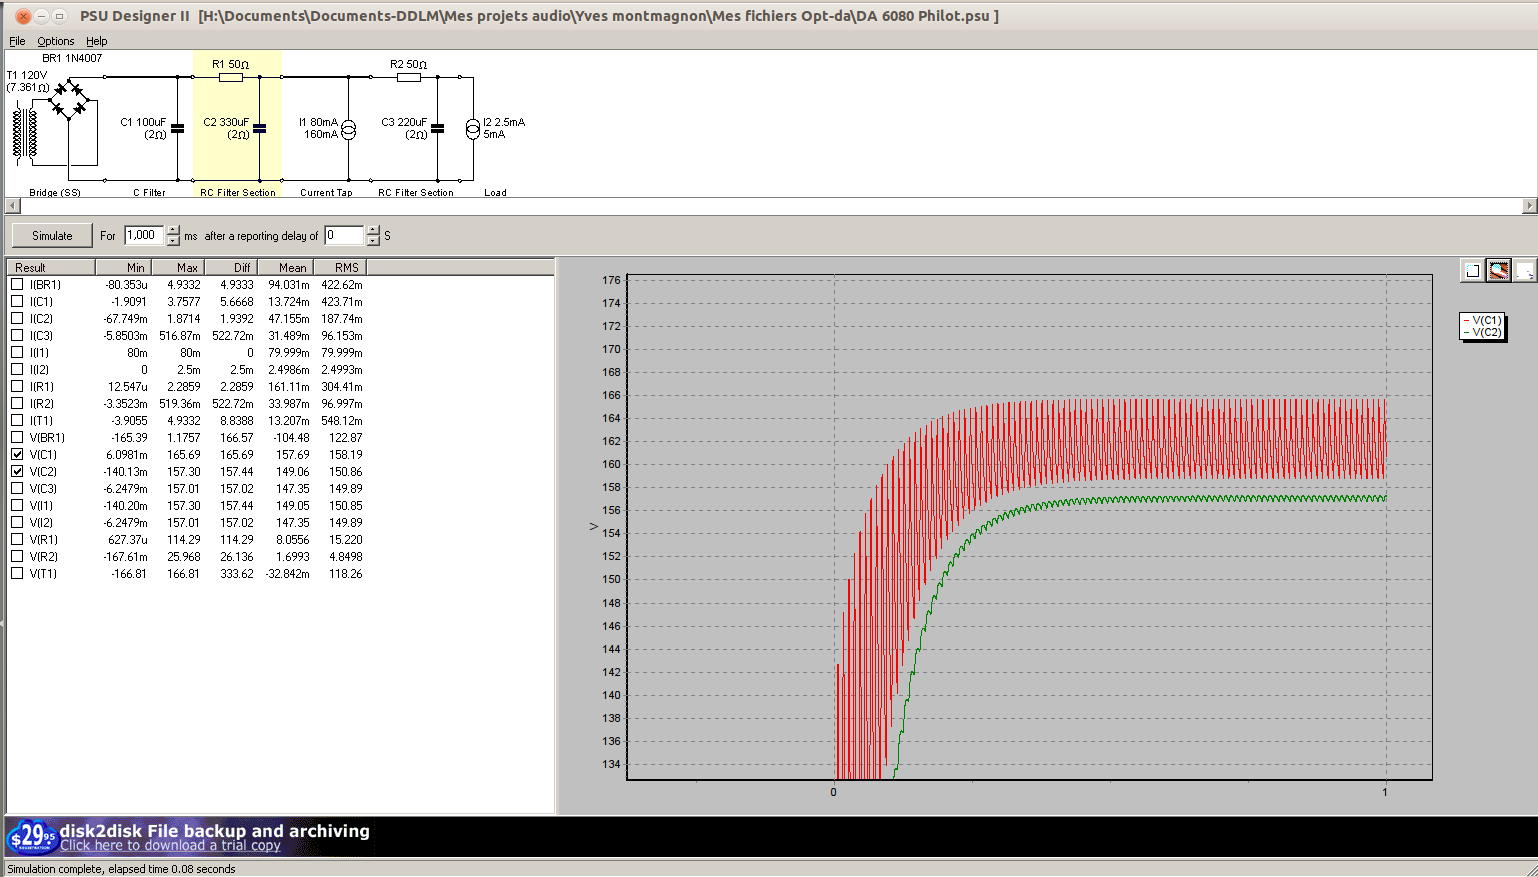Select the C2 330uF capacitor symbol
This screenshot has height=877, width=1538.
point(259,128)
